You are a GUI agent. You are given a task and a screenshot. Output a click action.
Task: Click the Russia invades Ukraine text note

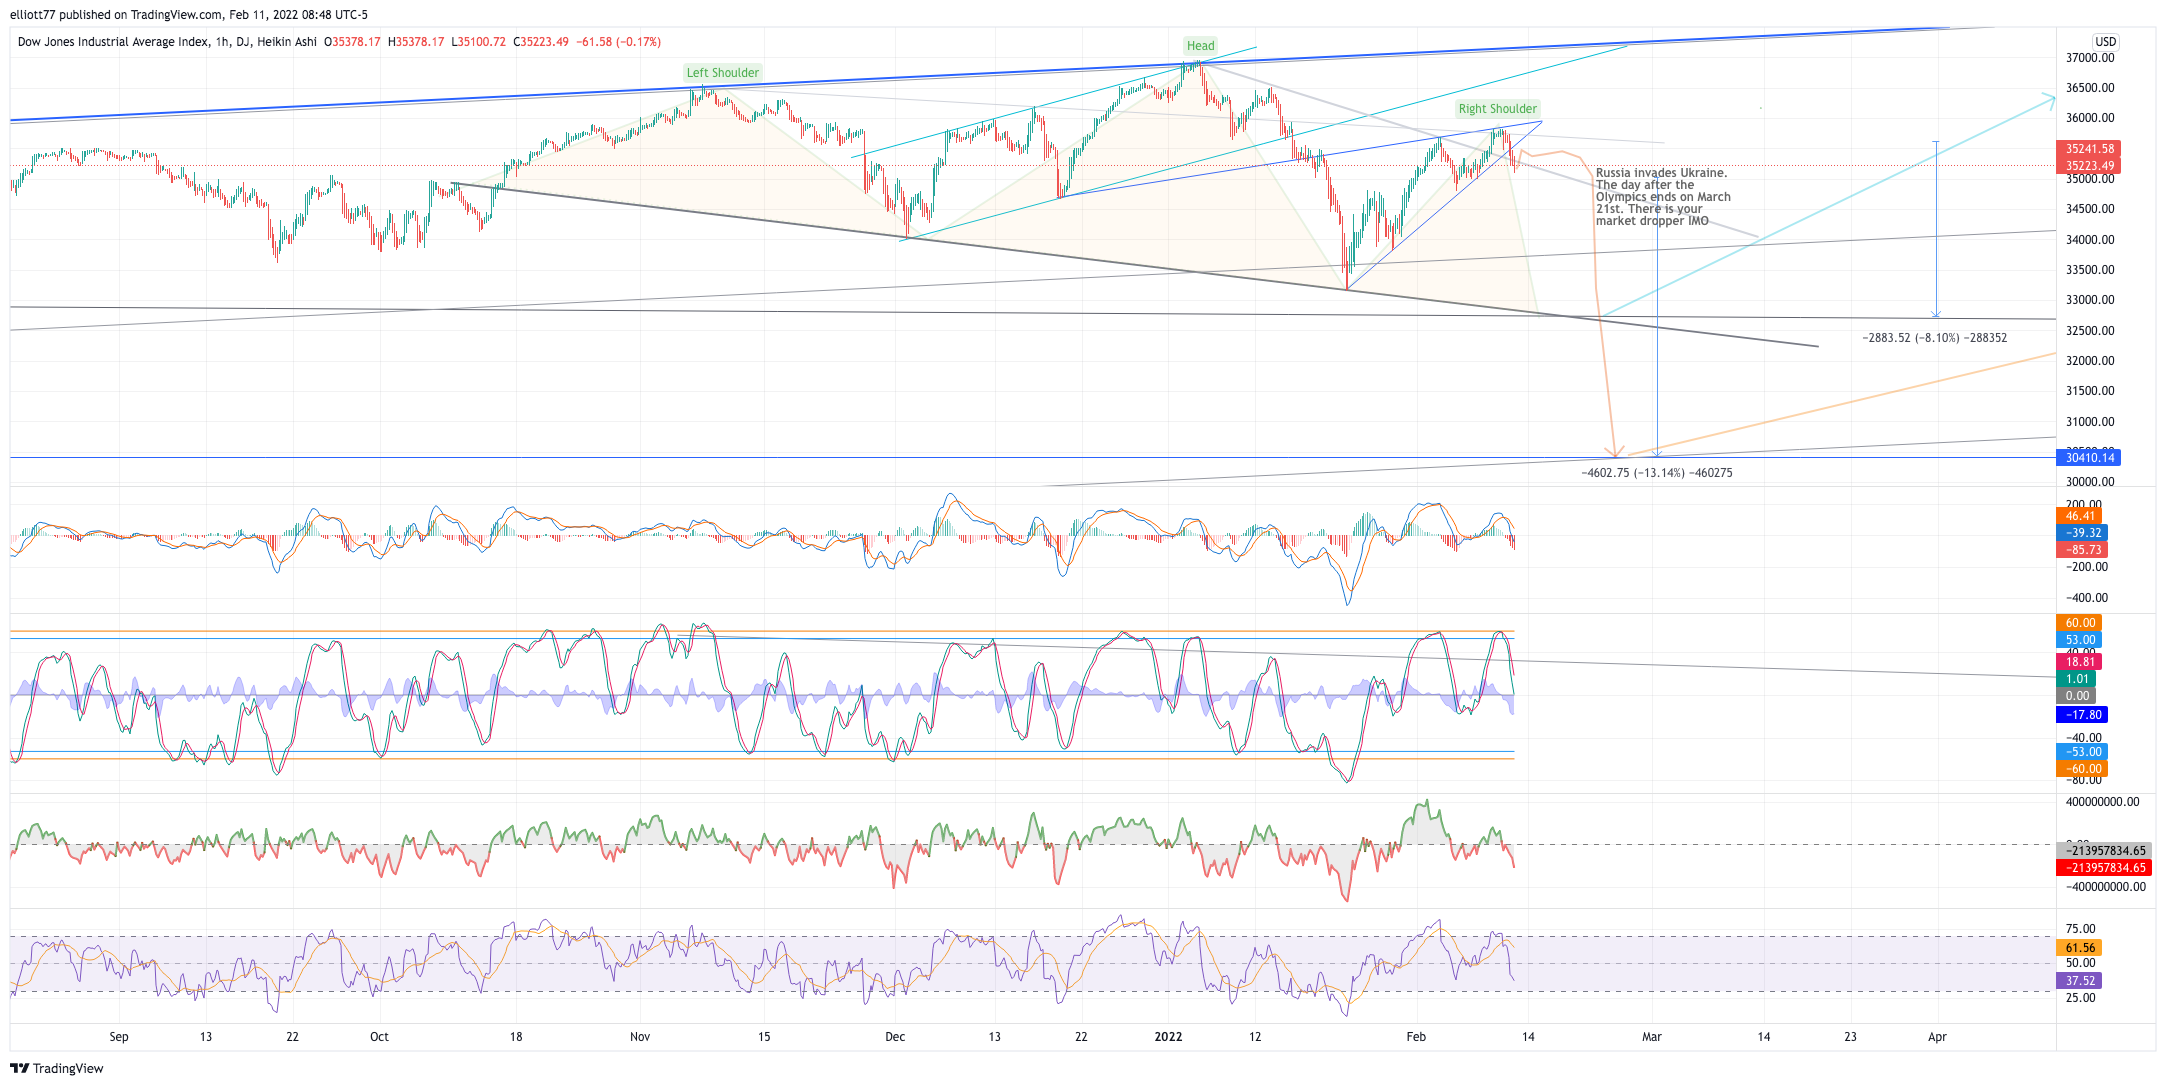click(1663, 197)
